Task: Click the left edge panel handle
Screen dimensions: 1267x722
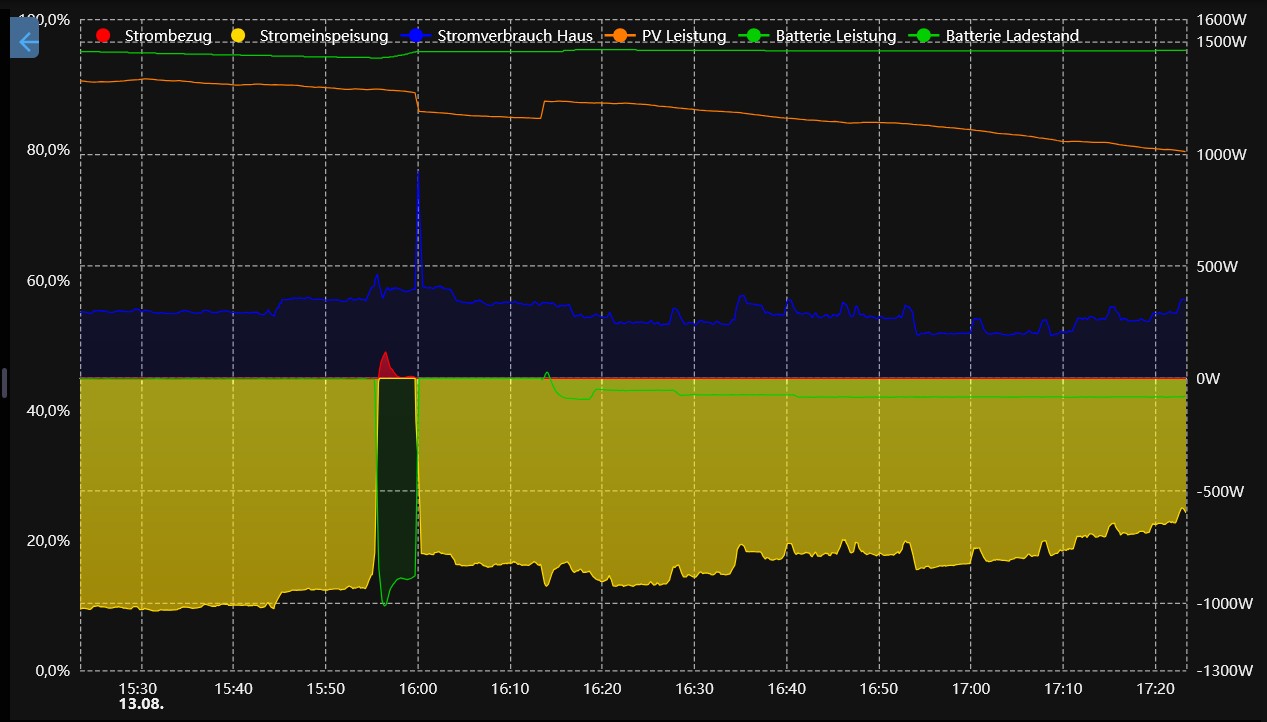Action: coord(5,383)
